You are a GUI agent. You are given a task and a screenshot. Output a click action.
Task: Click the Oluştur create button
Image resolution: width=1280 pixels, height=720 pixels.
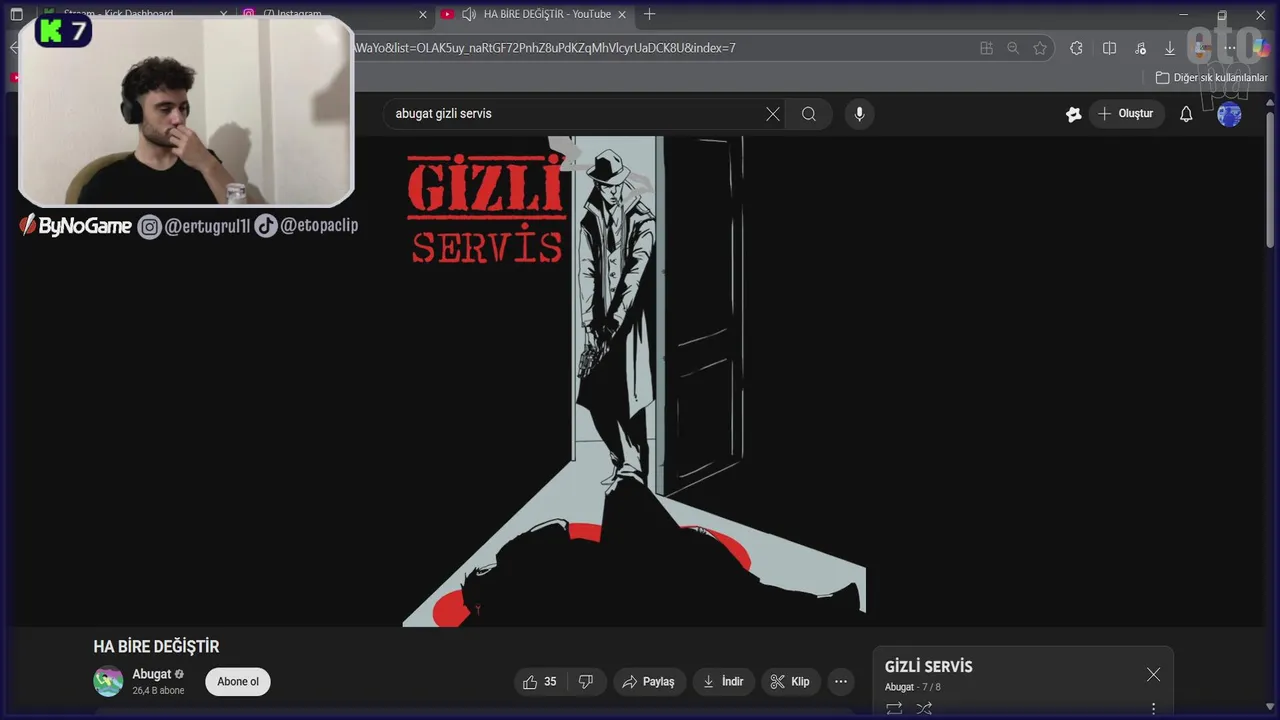(x=1126, y=114)
